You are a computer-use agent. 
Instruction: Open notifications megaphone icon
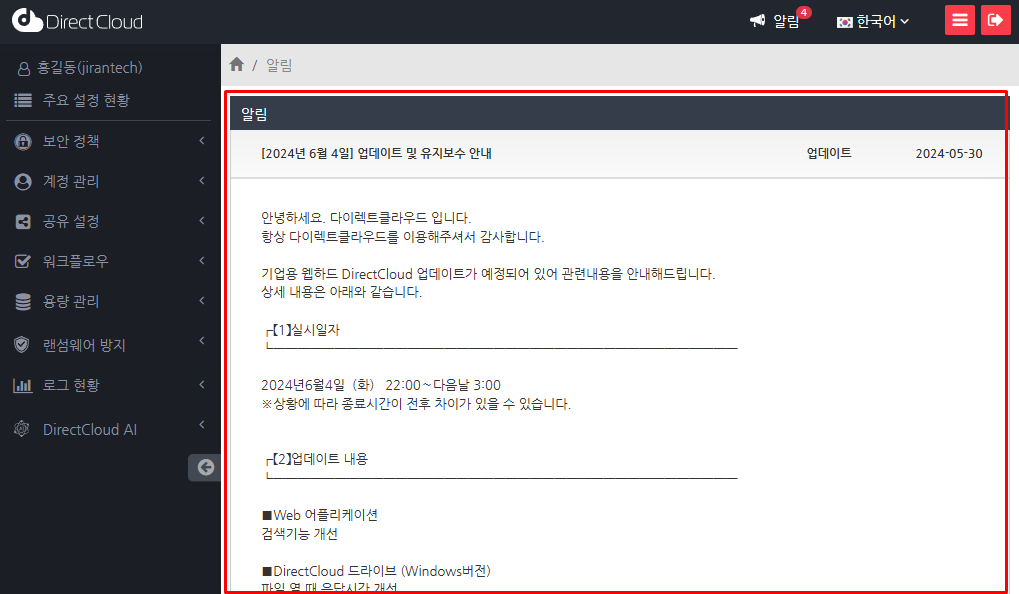(x=758, y=21)
